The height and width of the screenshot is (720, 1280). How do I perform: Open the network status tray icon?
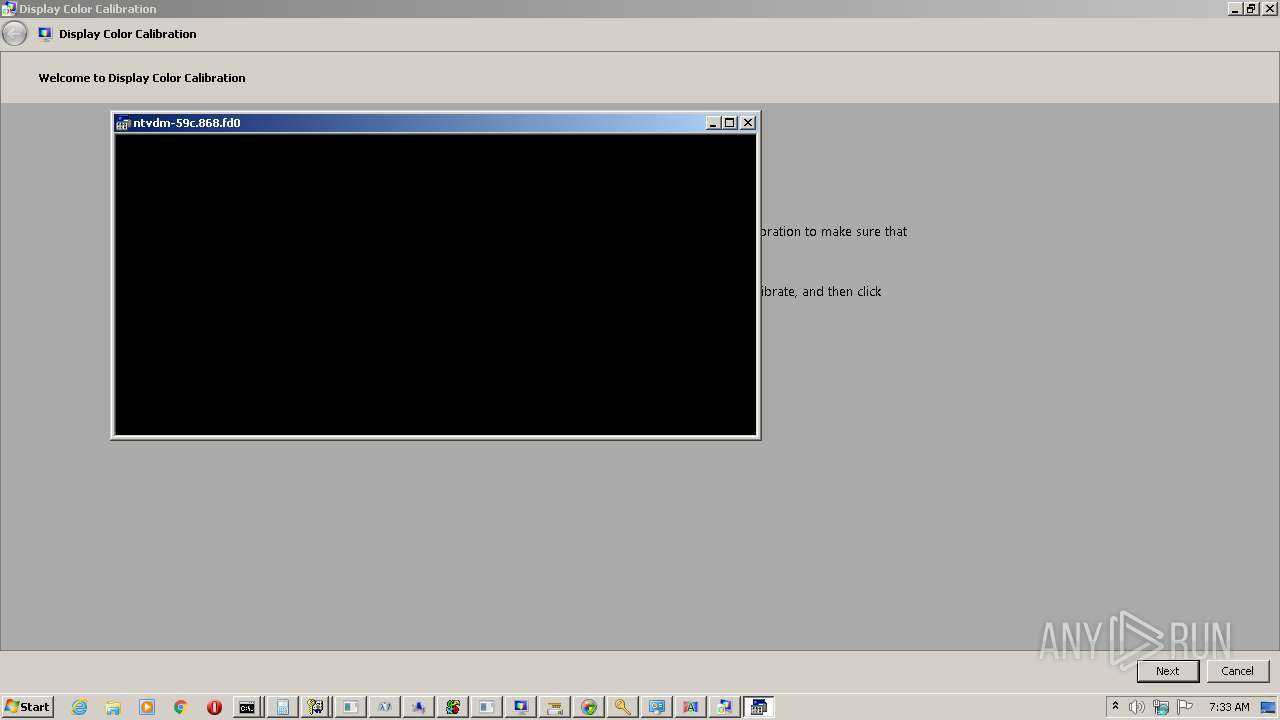1161,707
